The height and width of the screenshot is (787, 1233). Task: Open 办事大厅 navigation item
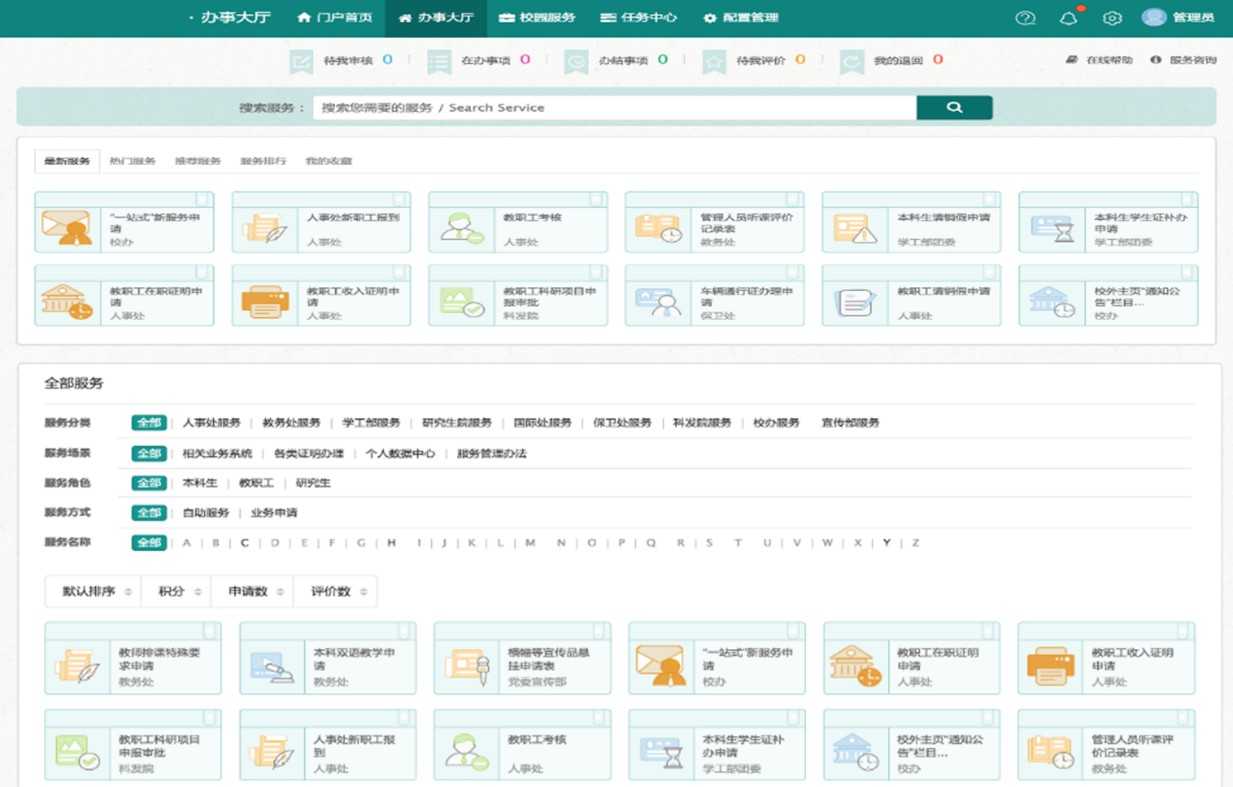(436, 18)
